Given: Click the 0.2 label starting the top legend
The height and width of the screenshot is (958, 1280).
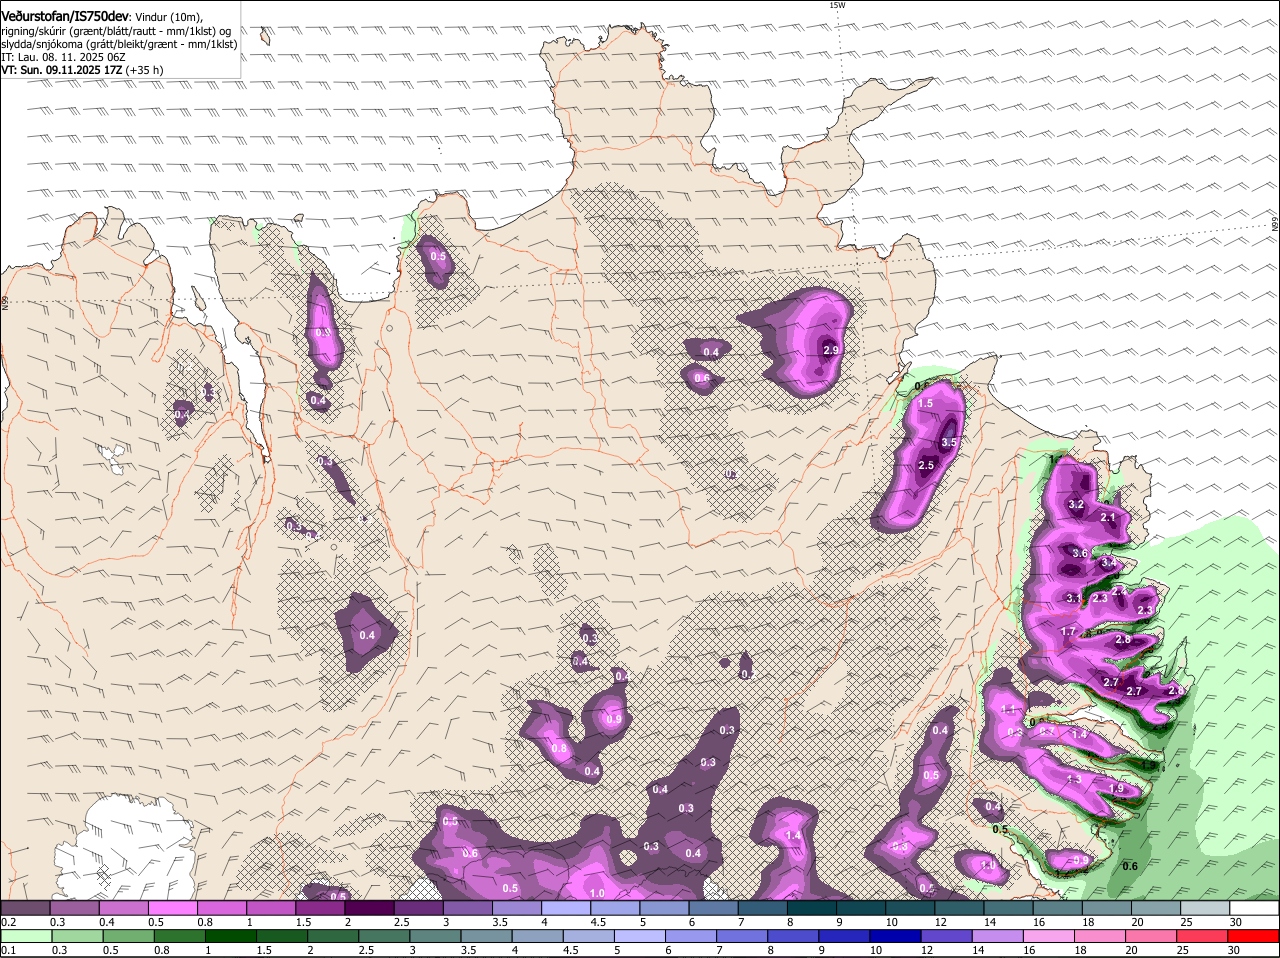Looking at the screenshot, I should pos(8,922).
